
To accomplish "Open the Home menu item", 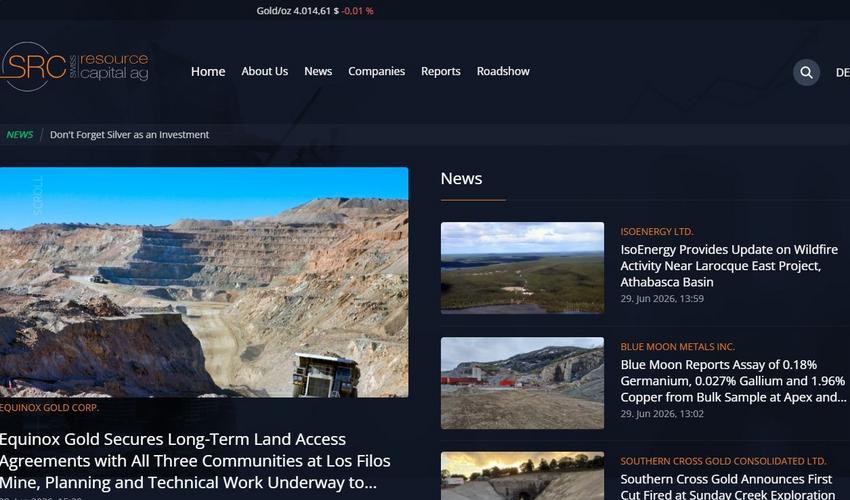I will tap(208, 72).
